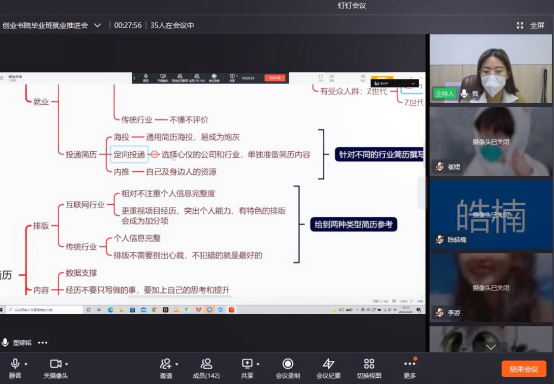Open 成员(142) members list
Image resolution: width=554 pixels, height=385 pixels.
coord(206,368)
